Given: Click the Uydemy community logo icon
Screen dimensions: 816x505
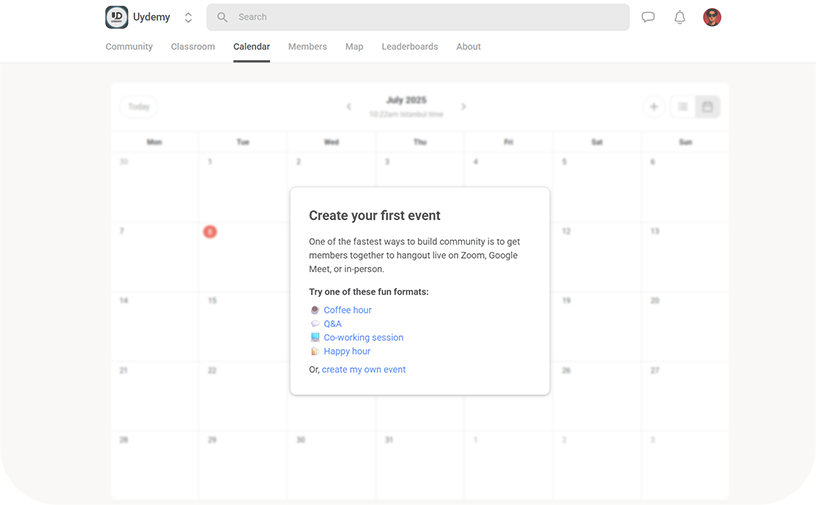Looking at the screenshot, I should pyautogui.click(x=117, y=17).
